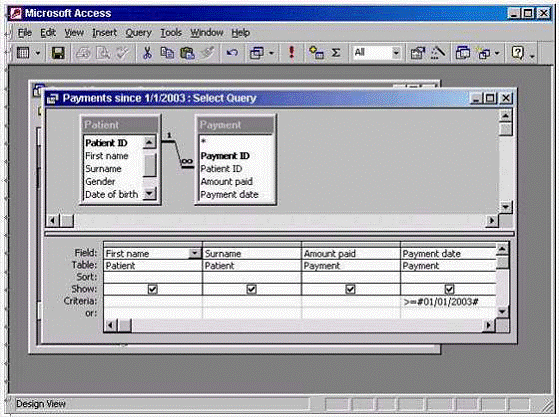Click design grid vertical scroll down arrow
This screenshot has height=417, width=559.
(x=502, y=312)
